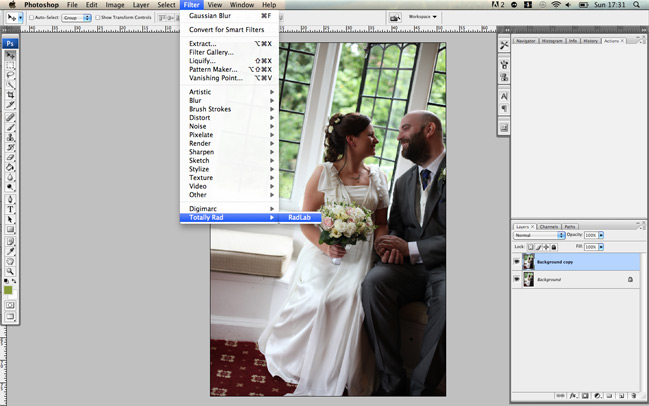This screenshot has width=649, height=406.
Task: Click the green foreground color swatch
Action: coord(8,290)
